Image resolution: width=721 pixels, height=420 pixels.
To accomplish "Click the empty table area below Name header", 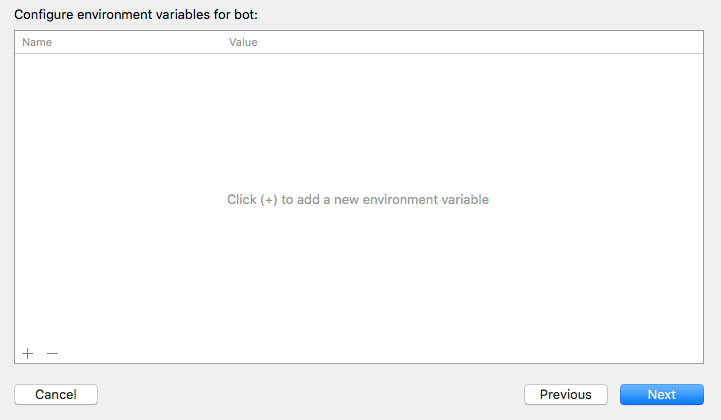I will 110,120.
